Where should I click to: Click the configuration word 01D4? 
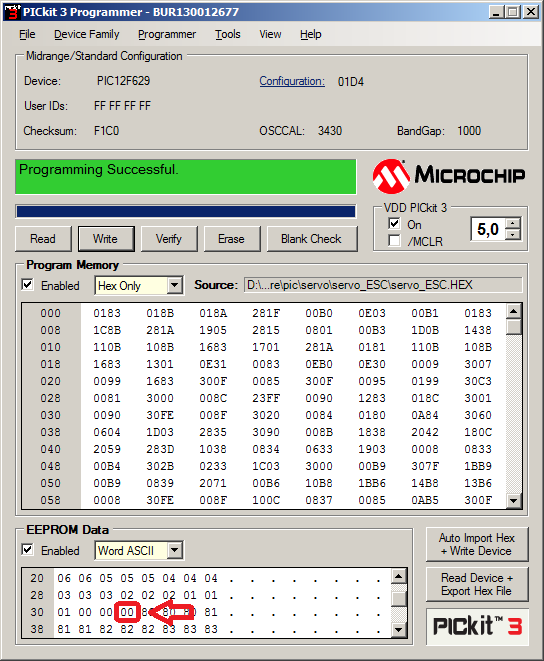tap(351, 82)
